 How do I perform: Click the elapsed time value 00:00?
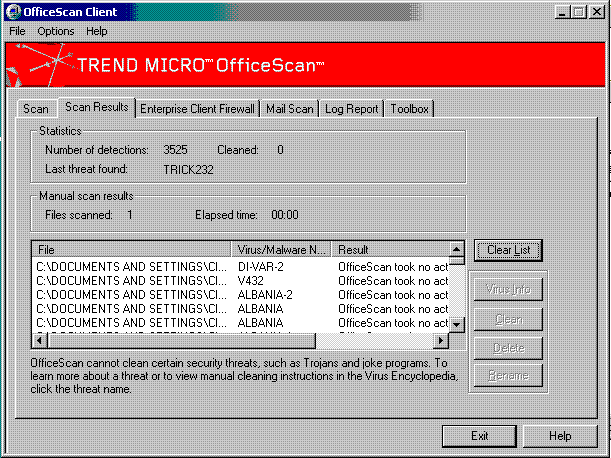pos(285,215)
